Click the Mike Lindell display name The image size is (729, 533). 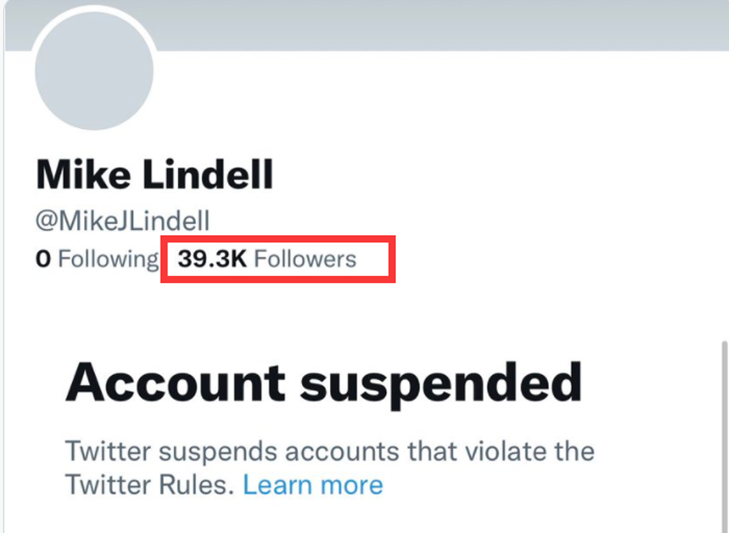point(154,175)
